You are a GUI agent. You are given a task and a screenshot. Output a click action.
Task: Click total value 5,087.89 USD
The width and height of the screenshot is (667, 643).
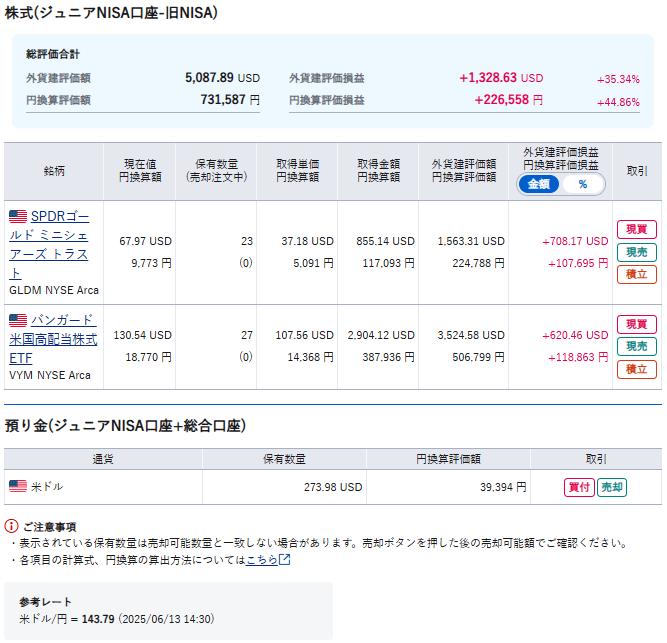(222, 78)
